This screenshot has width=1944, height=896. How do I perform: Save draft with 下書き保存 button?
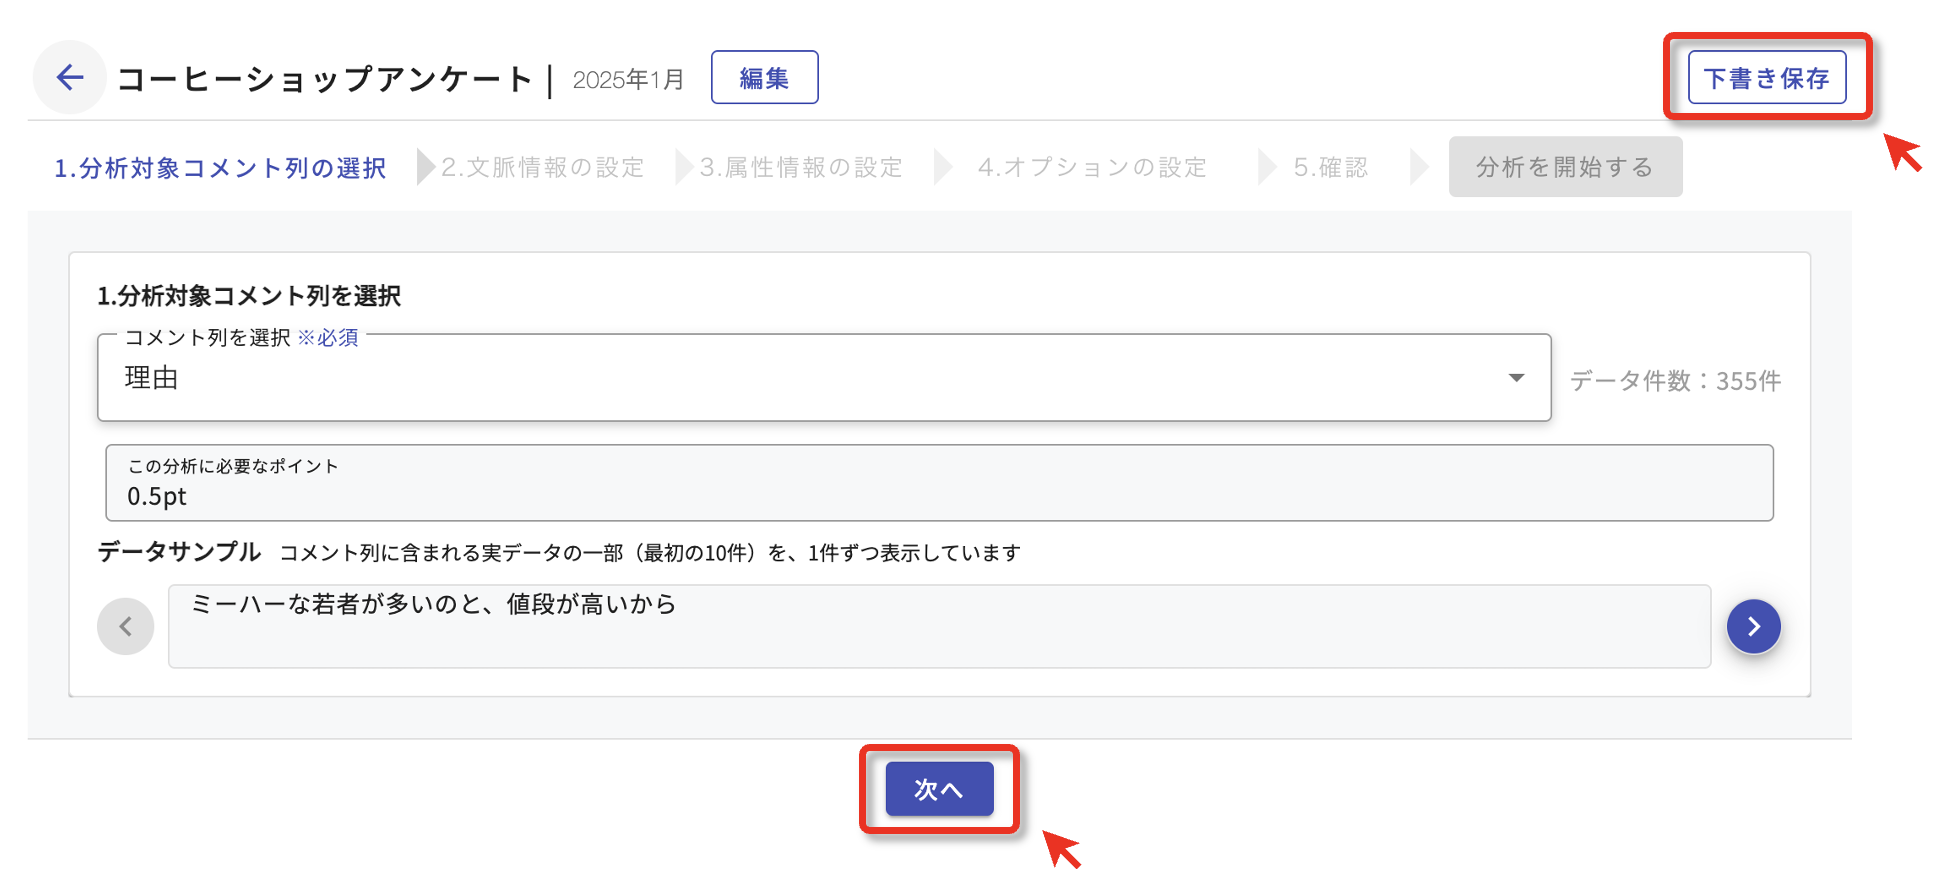pyautogui.click(x=1766, y=78)
